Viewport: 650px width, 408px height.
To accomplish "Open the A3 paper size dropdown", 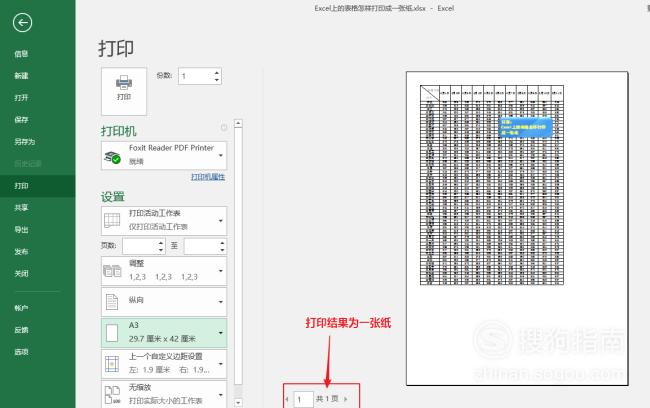I will click(x=164, y=333).
